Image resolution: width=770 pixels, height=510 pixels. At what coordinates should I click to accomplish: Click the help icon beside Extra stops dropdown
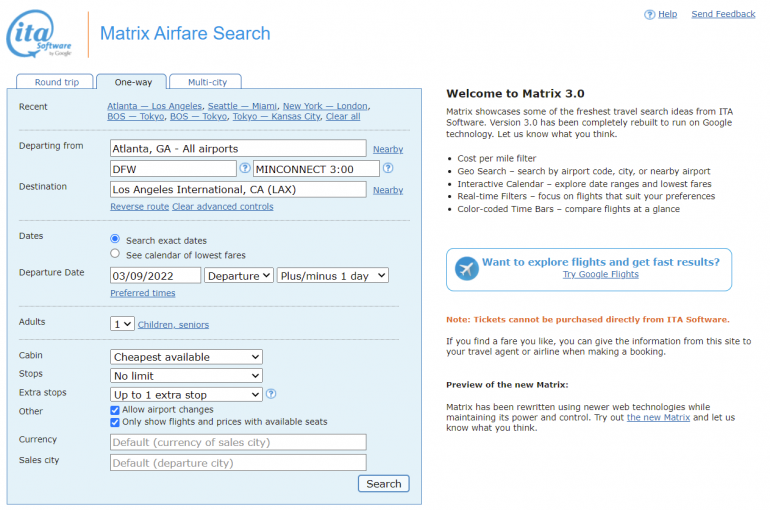pos(271,394)
